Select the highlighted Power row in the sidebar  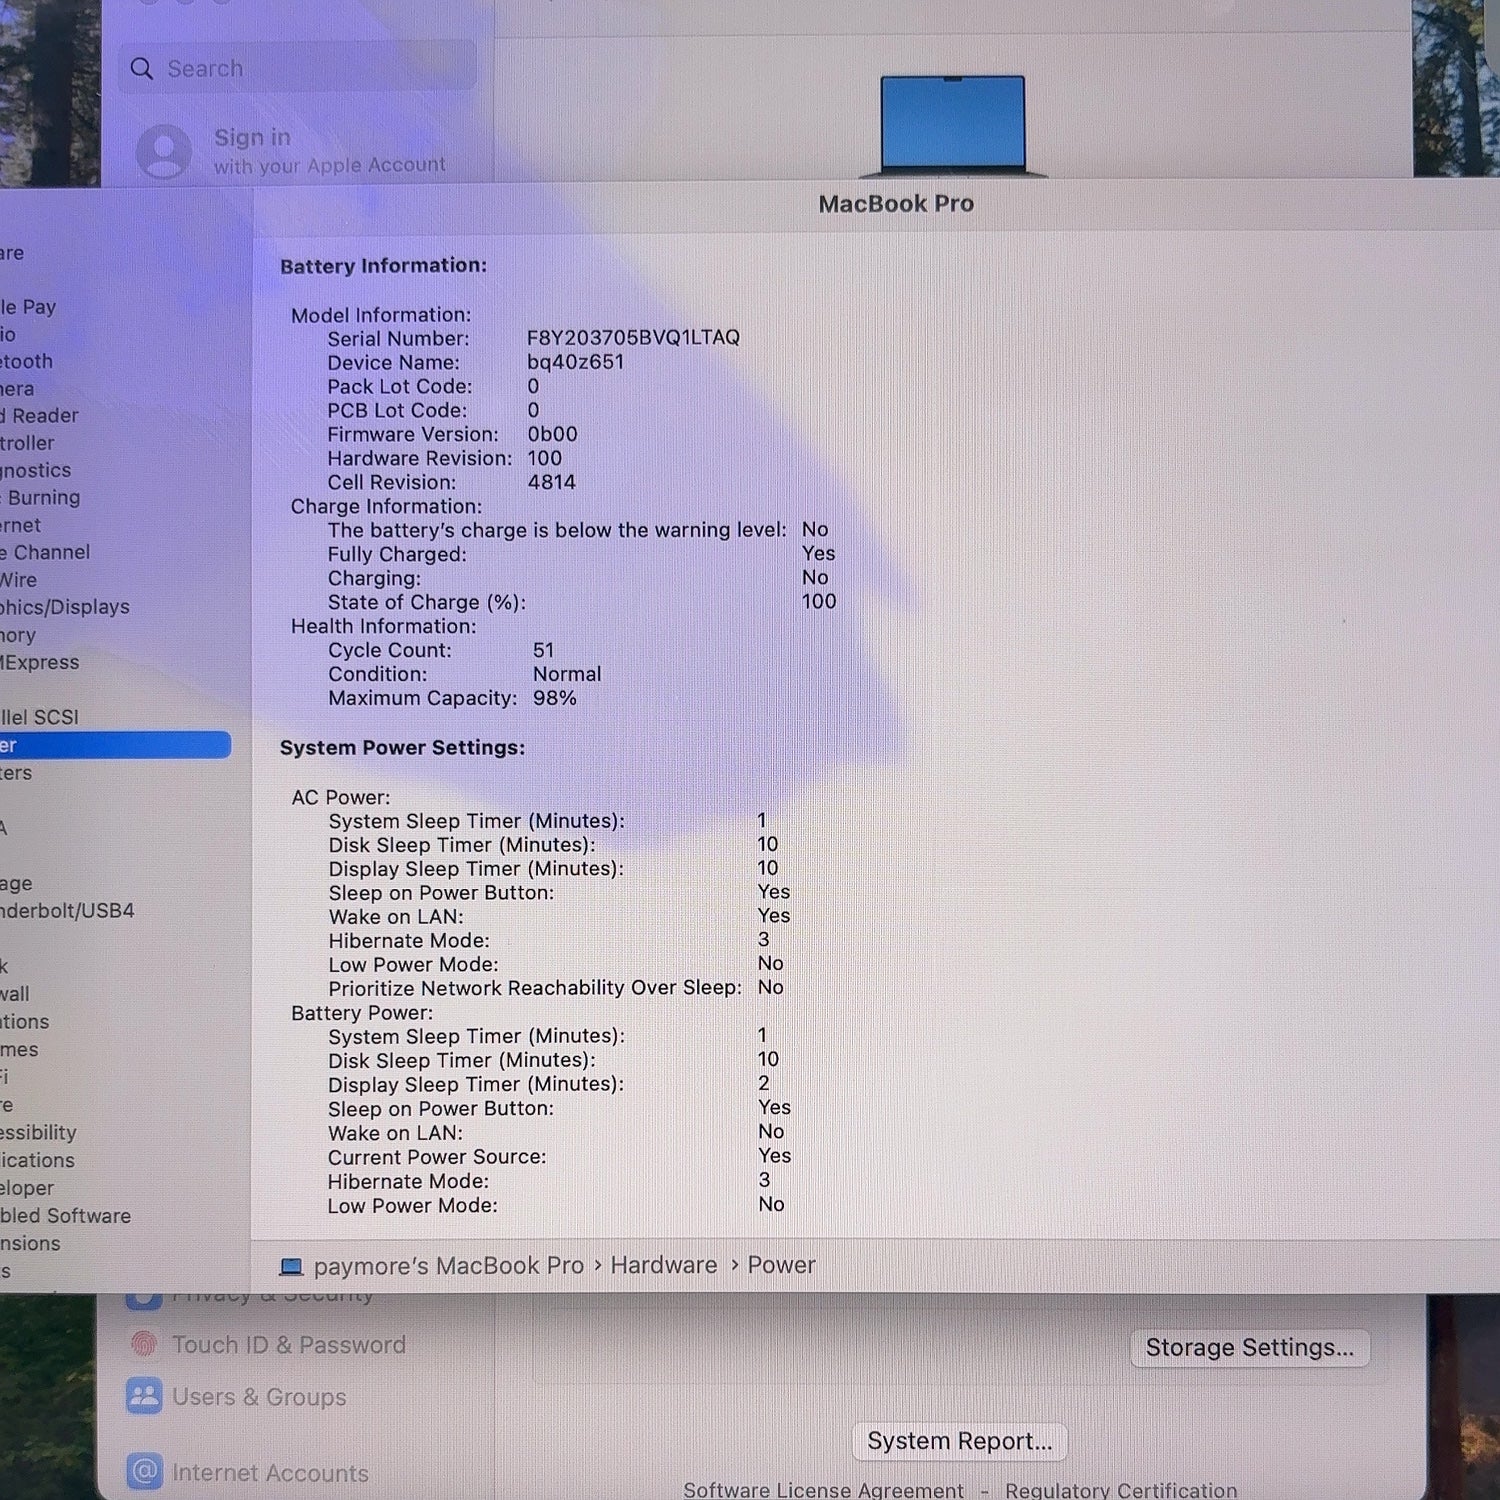[115, 745]
